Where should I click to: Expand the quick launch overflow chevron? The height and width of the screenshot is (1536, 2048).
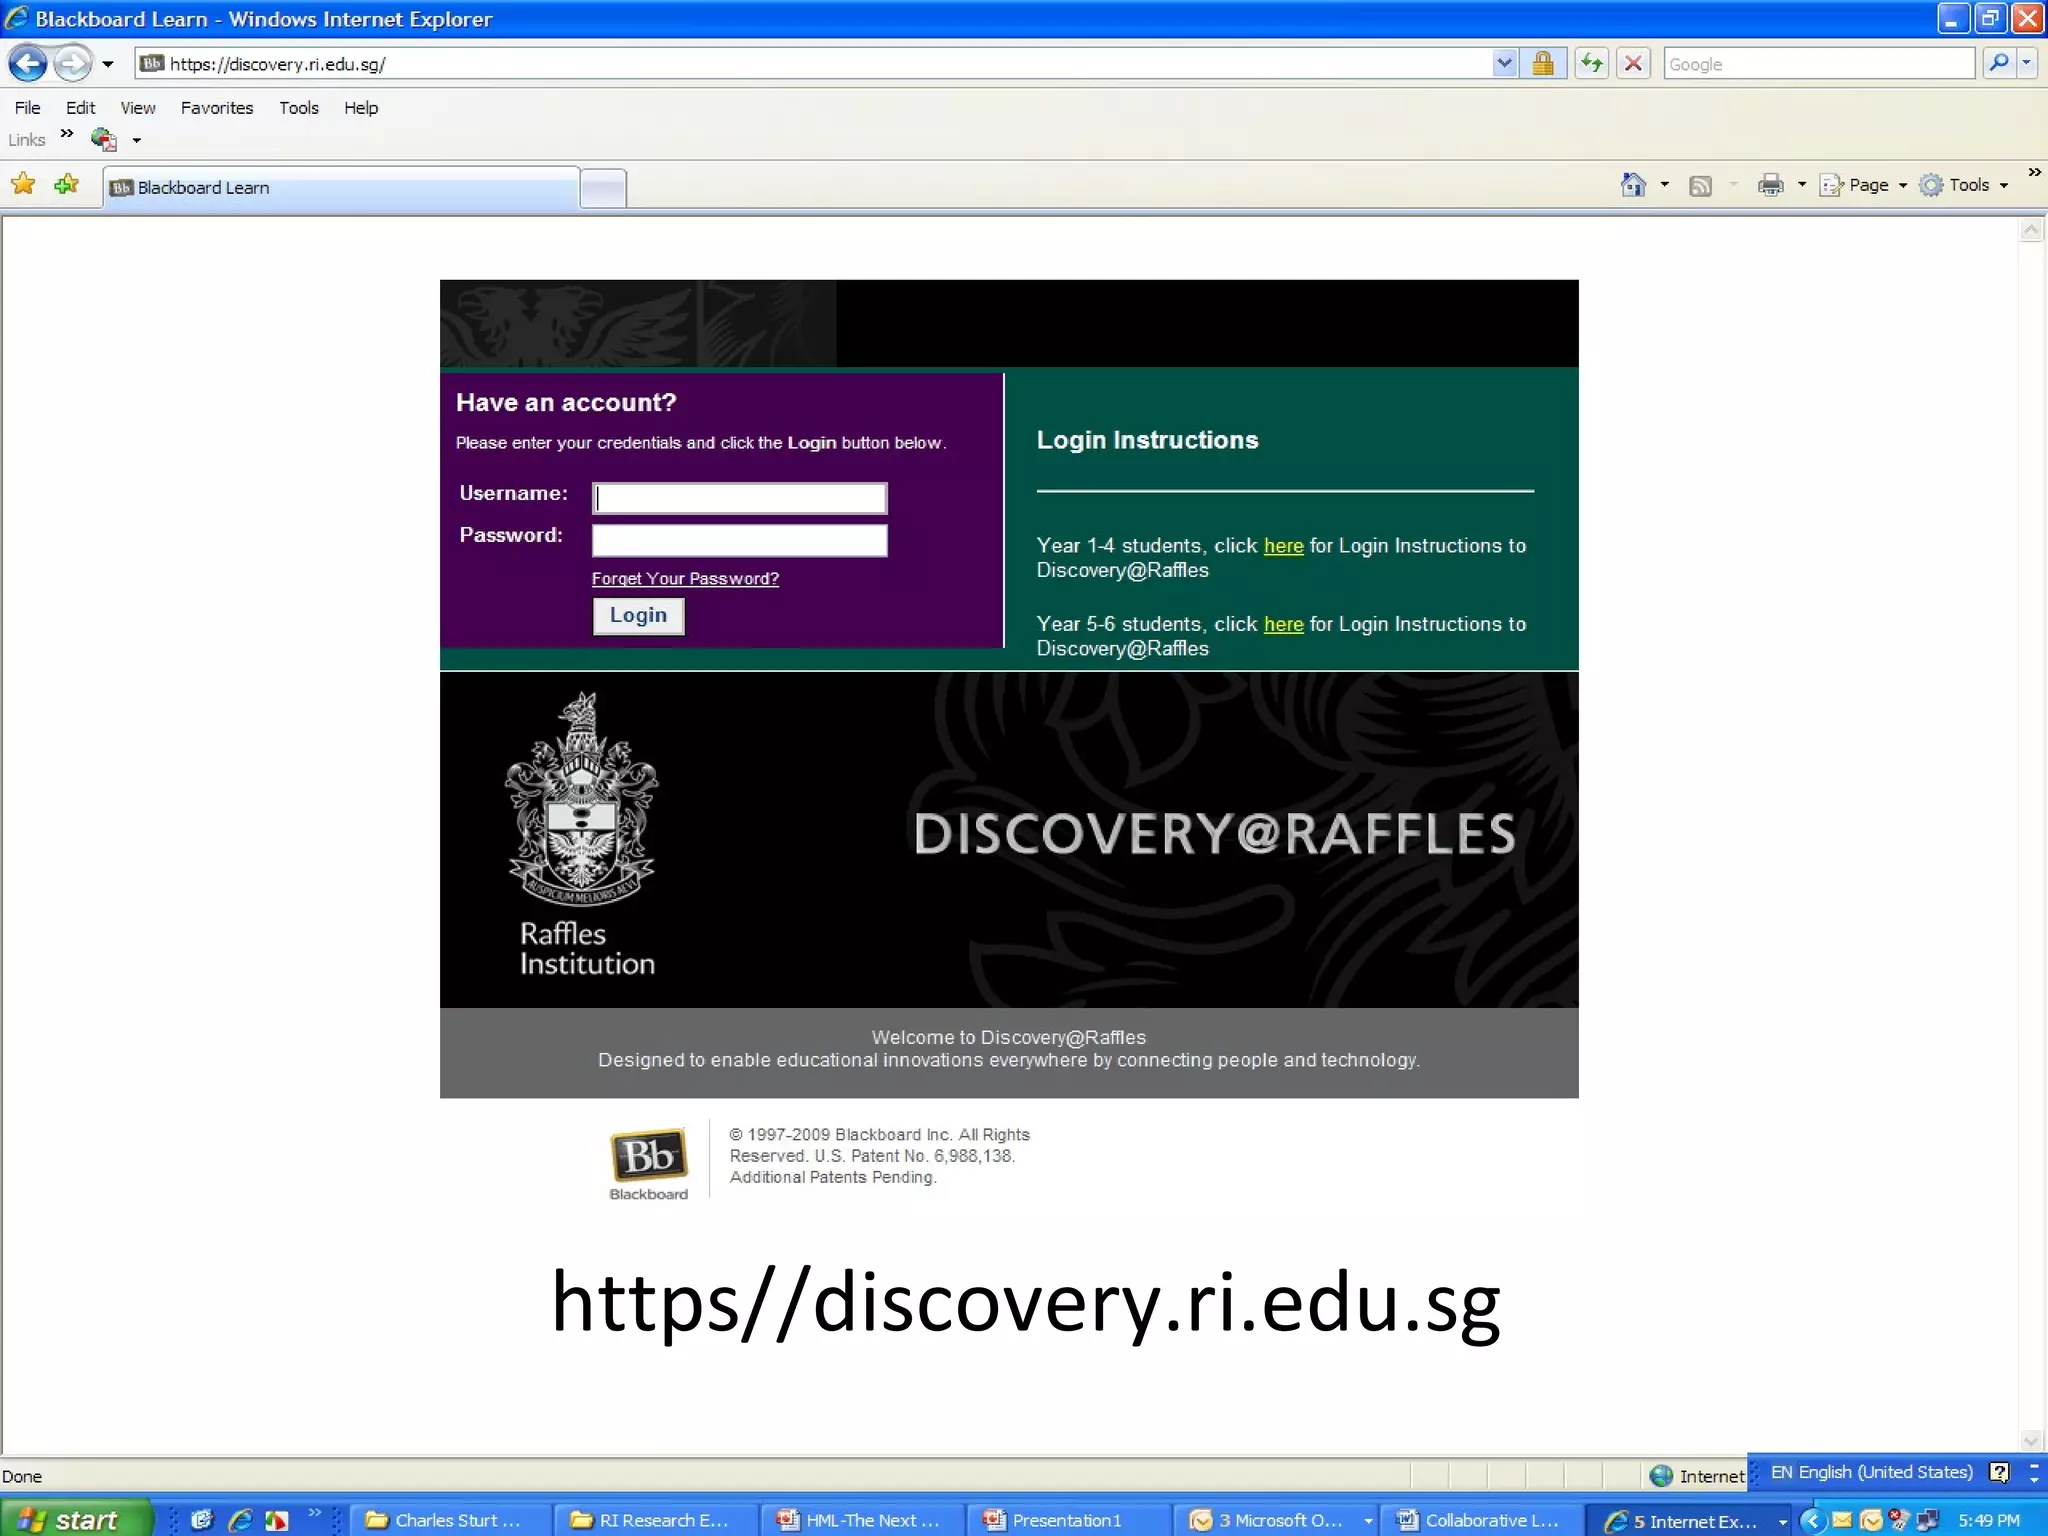point(314,1512)
